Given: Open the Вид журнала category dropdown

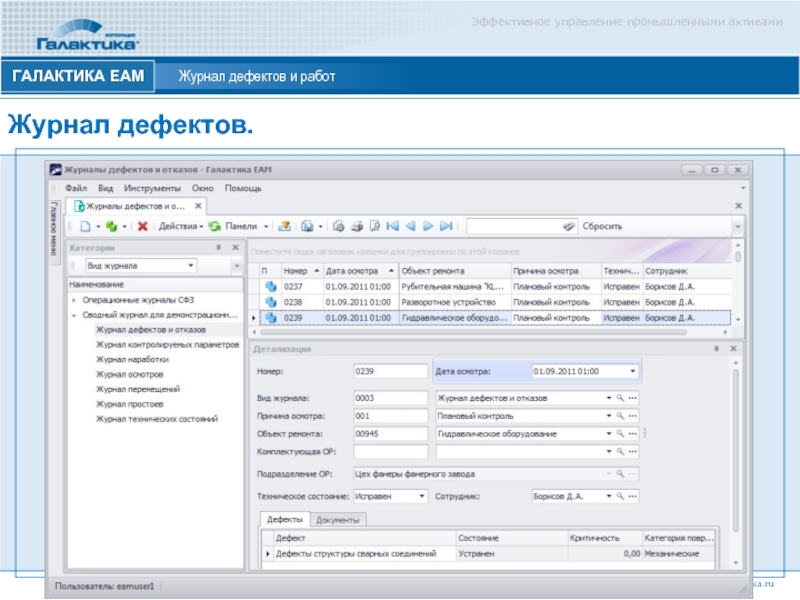Looking at the screenshot, I should 190,266.
